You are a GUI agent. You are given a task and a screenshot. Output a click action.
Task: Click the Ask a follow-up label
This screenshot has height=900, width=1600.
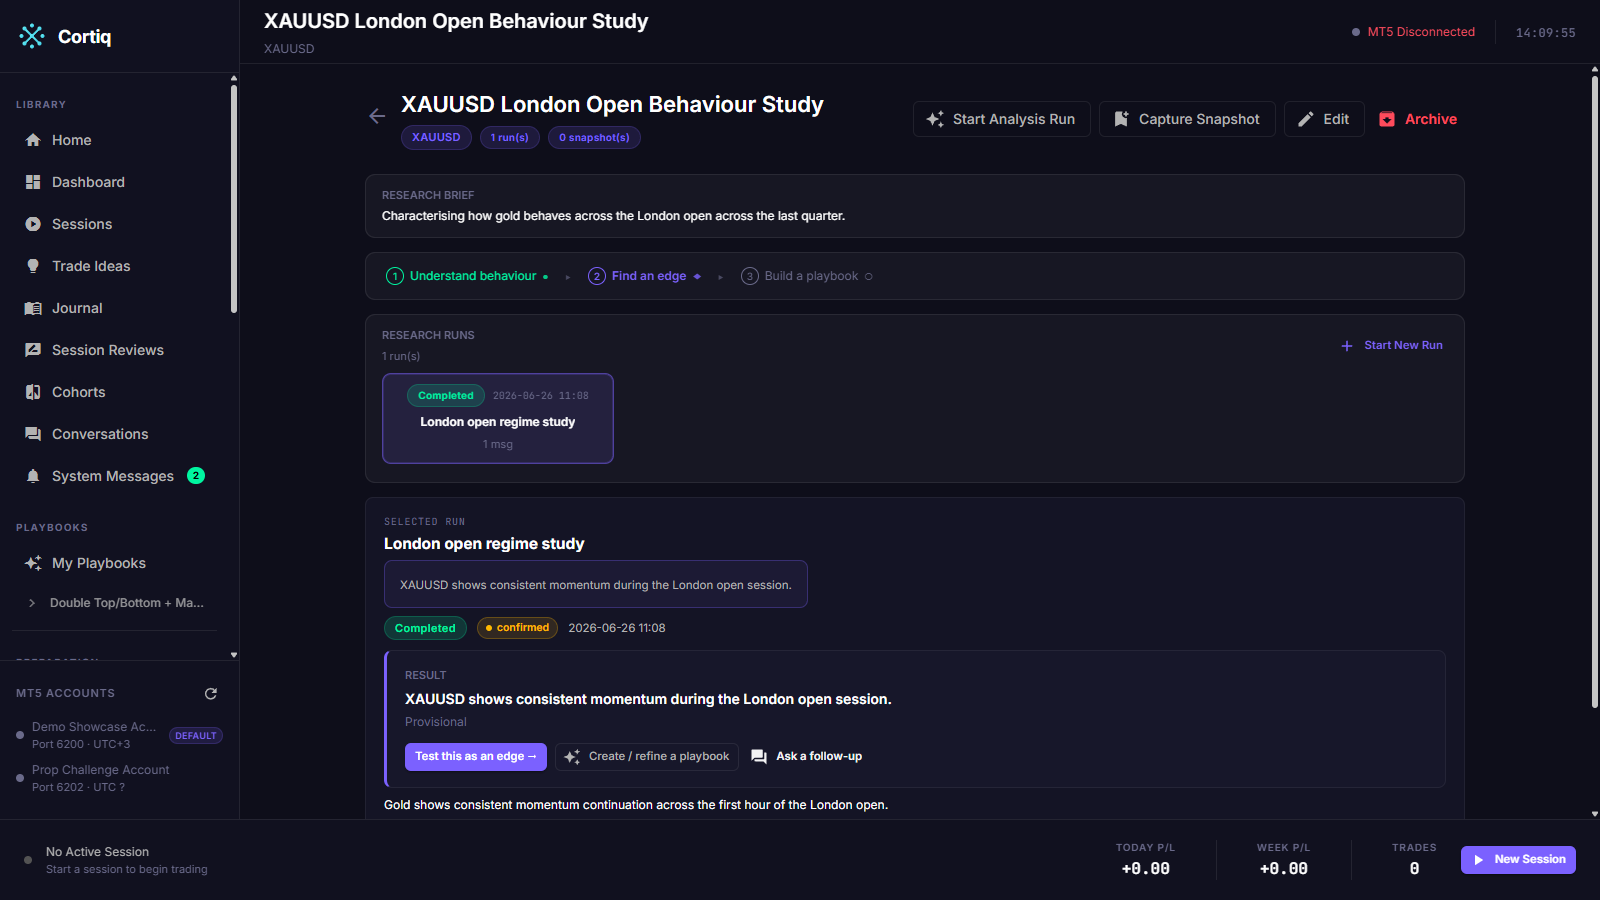point(819,756)
